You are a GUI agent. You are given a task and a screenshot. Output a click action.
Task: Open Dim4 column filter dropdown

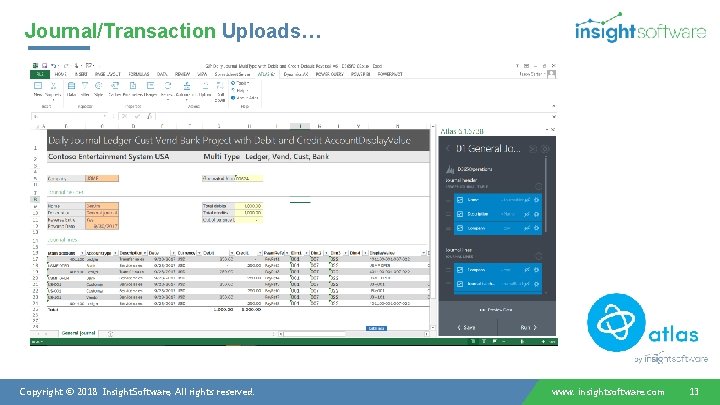366,253
